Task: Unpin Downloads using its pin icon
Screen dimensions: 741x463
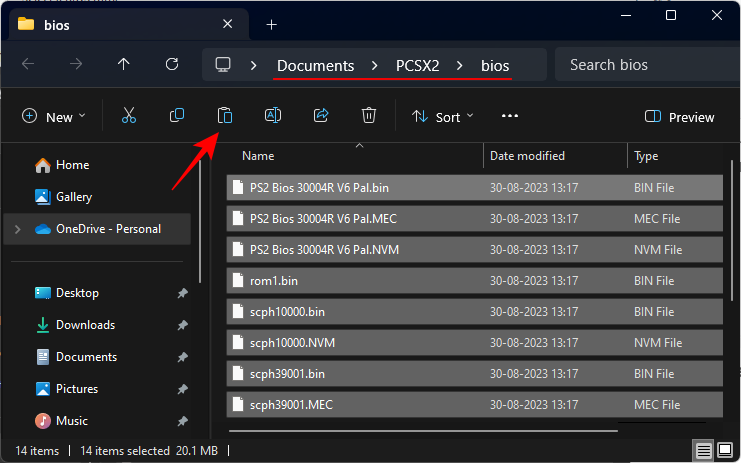Action: pos(182,325)
